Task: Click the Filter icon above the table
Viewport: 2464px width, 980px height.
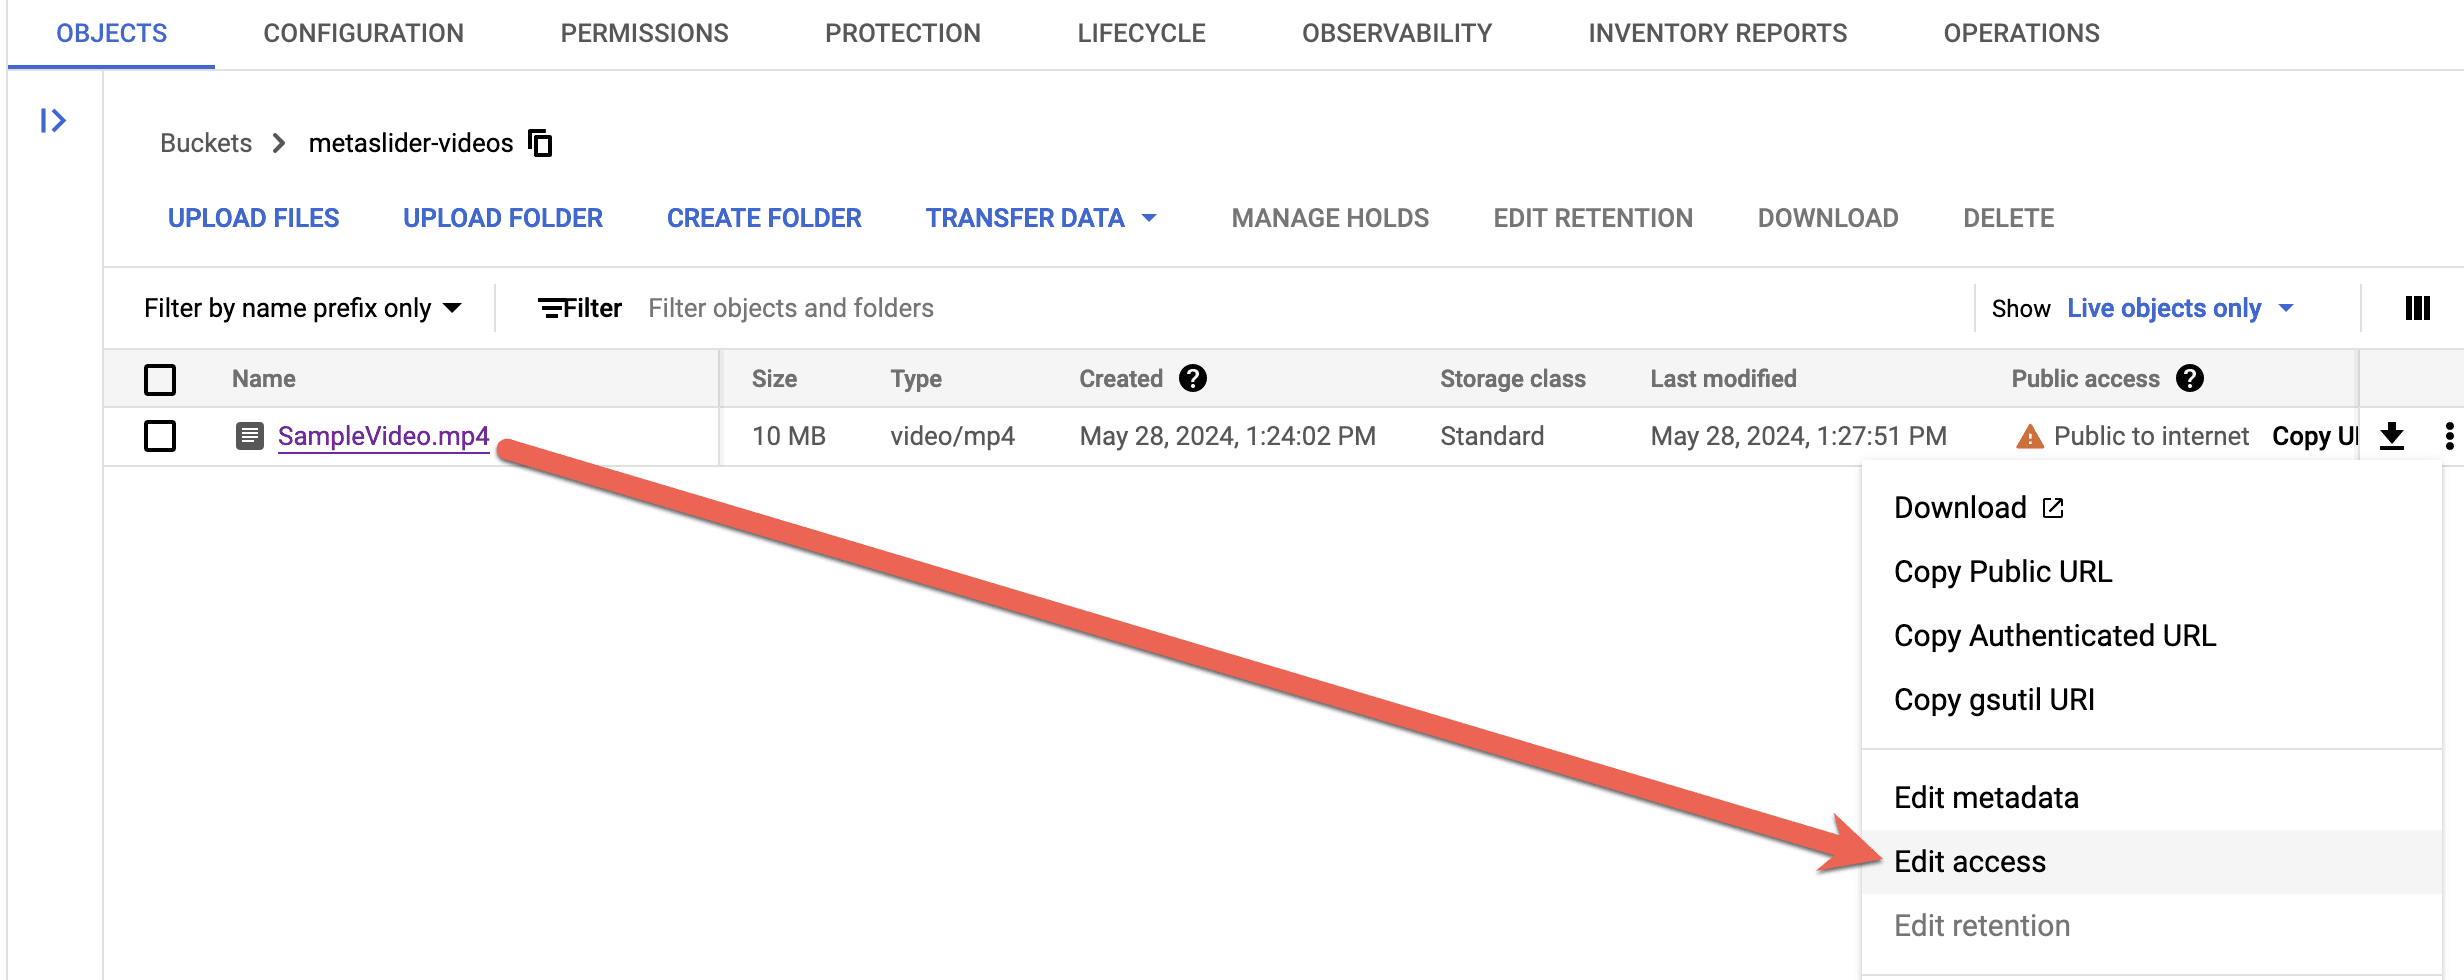Action: pos(551,308)
